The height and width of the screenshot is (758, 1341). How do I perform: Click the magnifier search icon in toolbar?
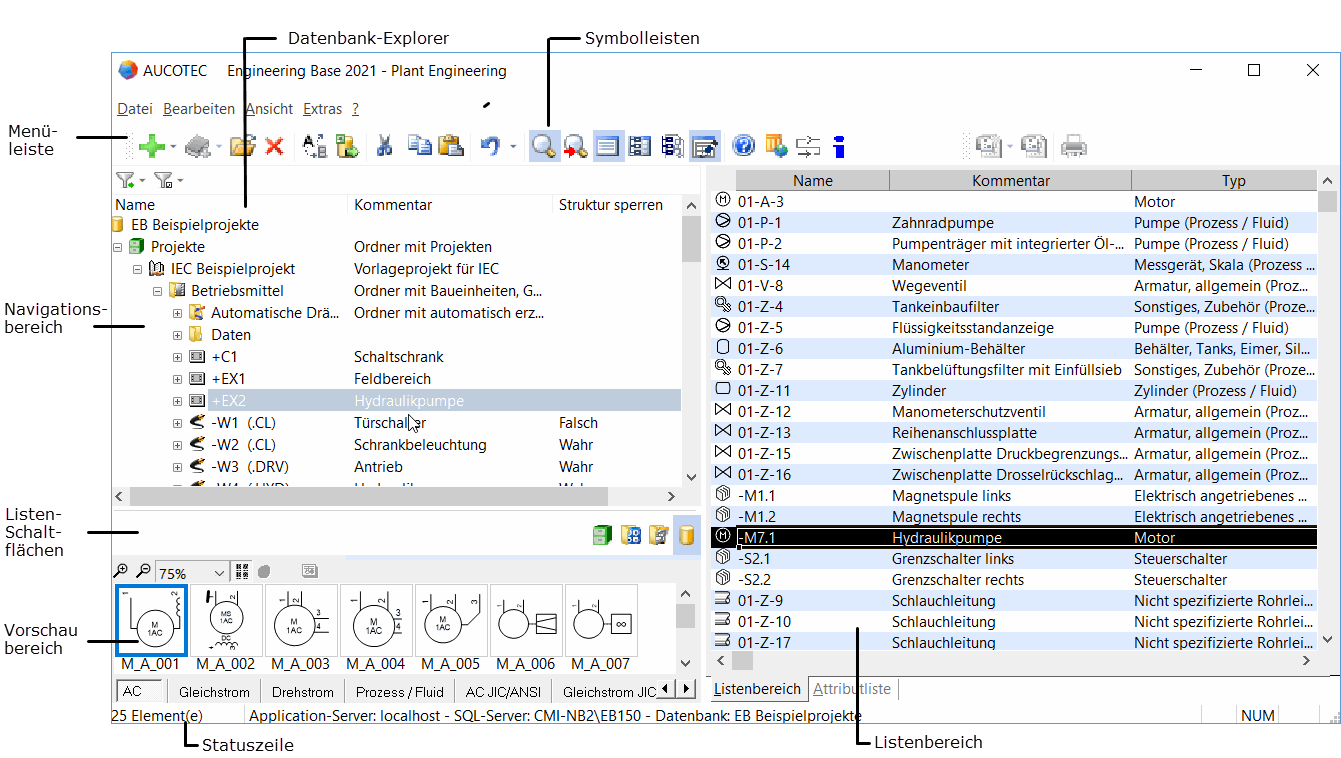(543, 147)
